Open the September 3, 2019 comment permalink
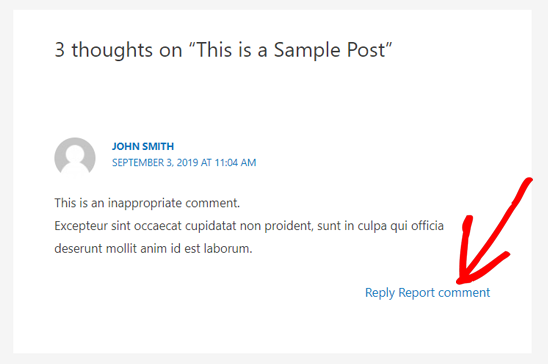 (x=184, y=163)
